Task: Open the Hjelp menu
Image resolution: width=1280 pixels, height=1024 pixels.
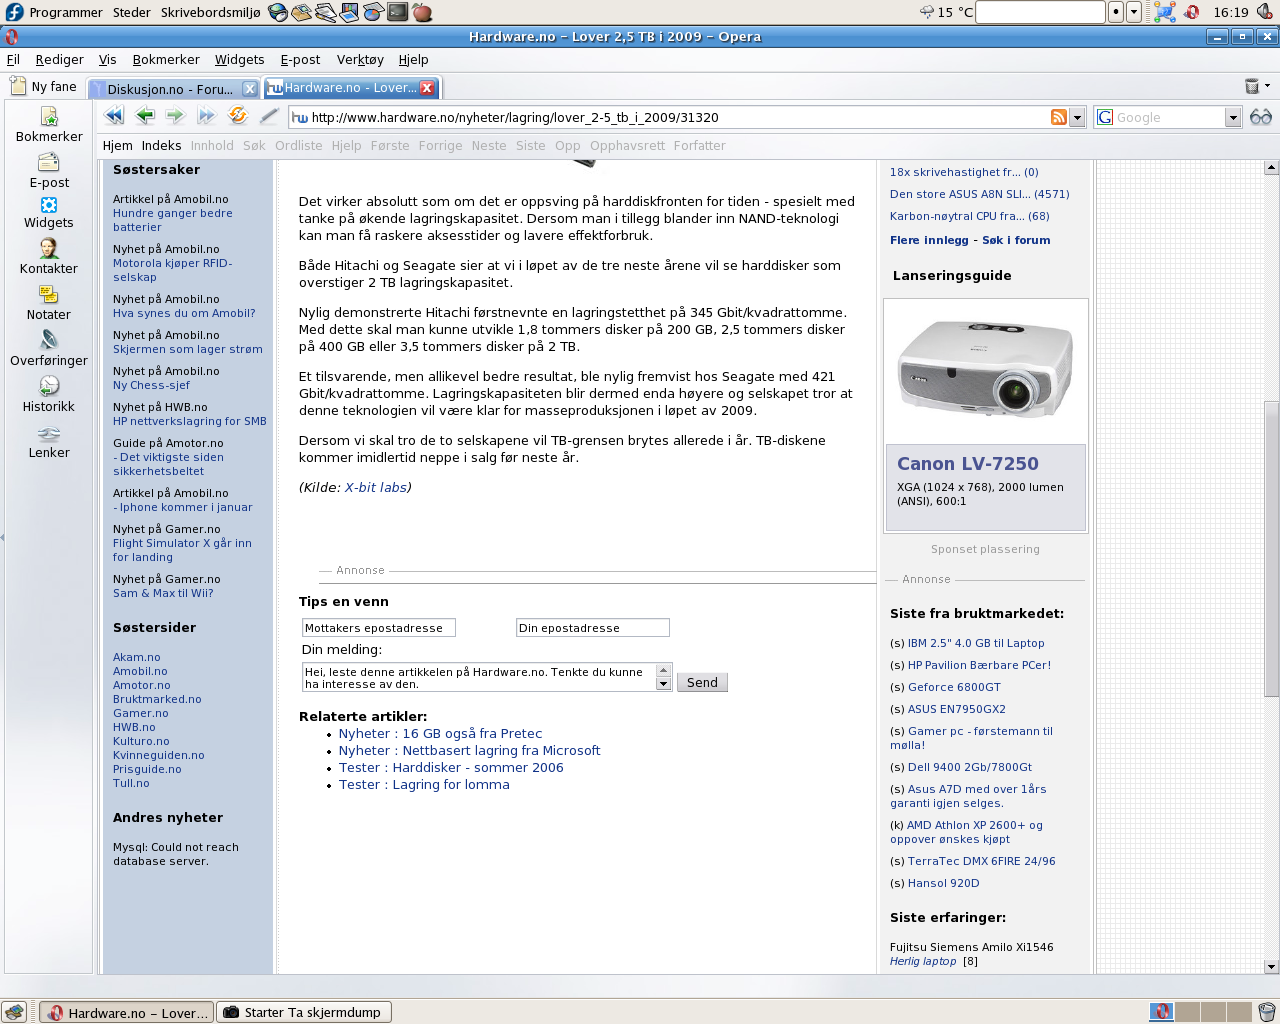Action: 413,59
